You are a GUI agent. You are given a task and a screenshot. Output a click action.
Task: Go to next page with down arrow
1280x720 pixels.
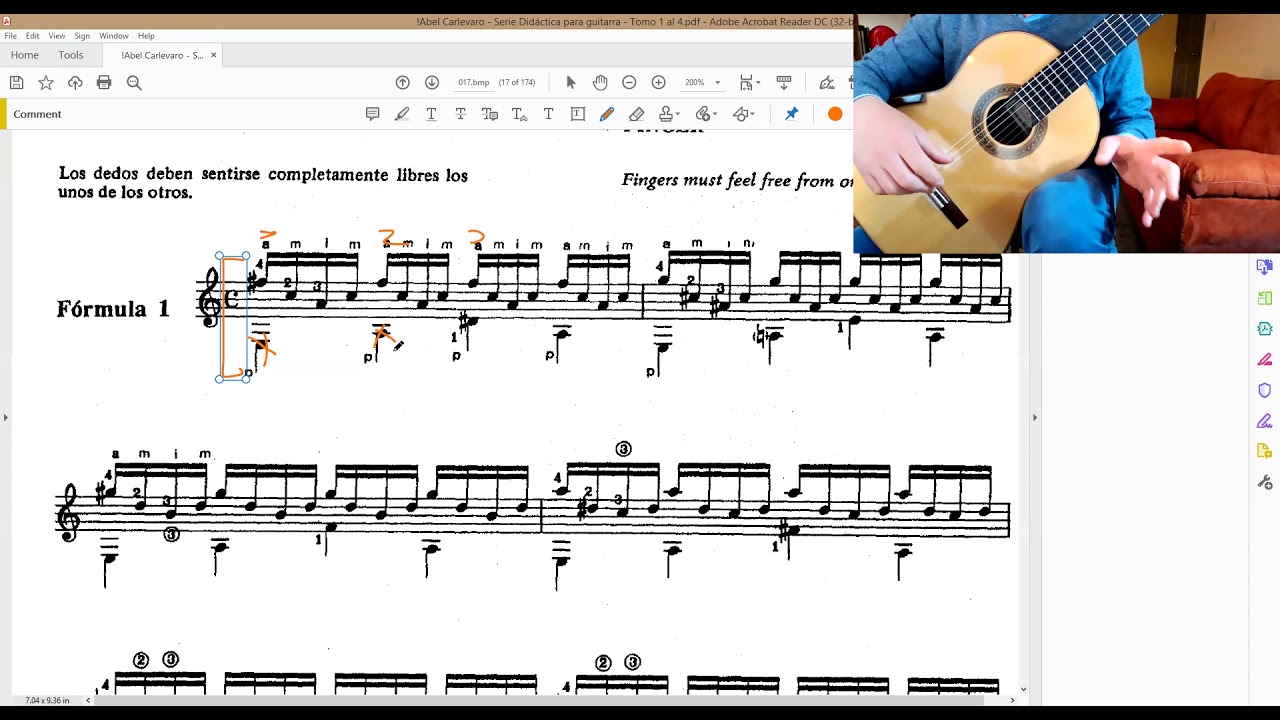(x=432, y=83)
